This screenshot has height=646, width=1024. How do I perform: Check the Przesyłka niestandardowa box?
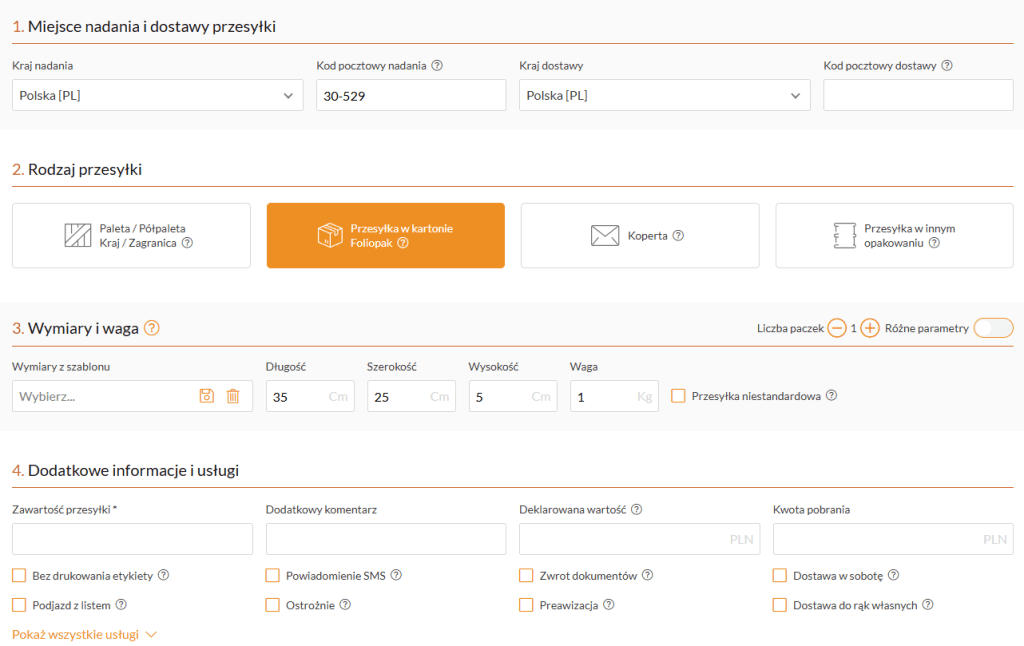point(678,396)
